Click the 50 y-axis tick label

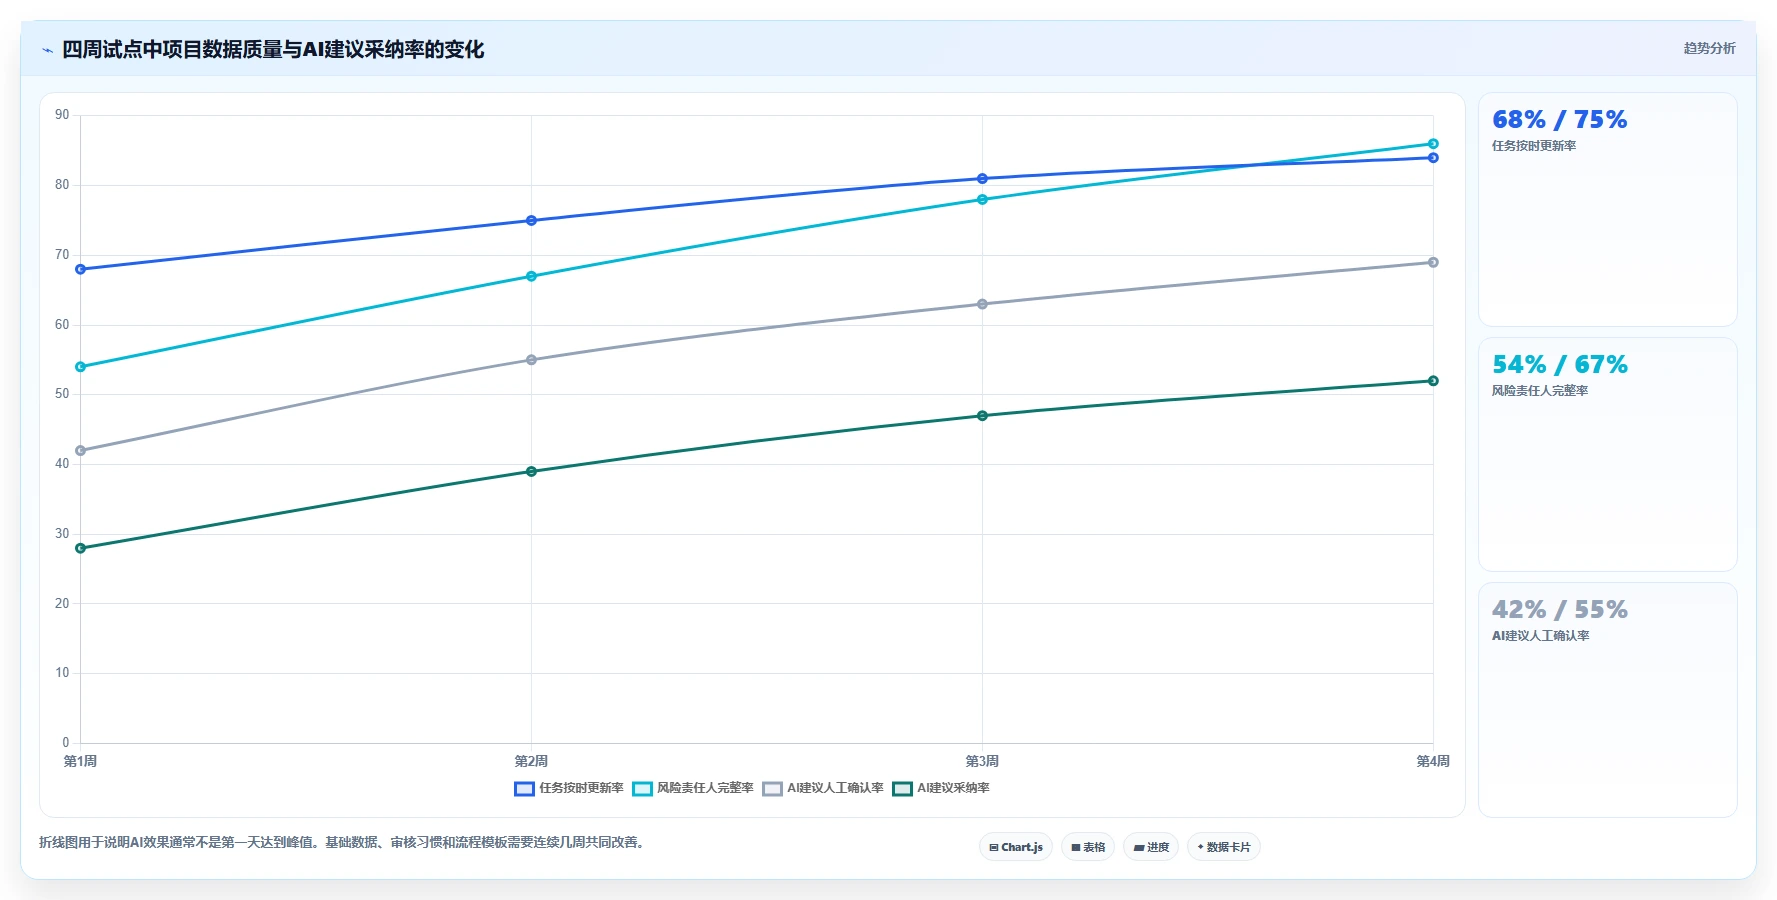[x=62, y=394]
